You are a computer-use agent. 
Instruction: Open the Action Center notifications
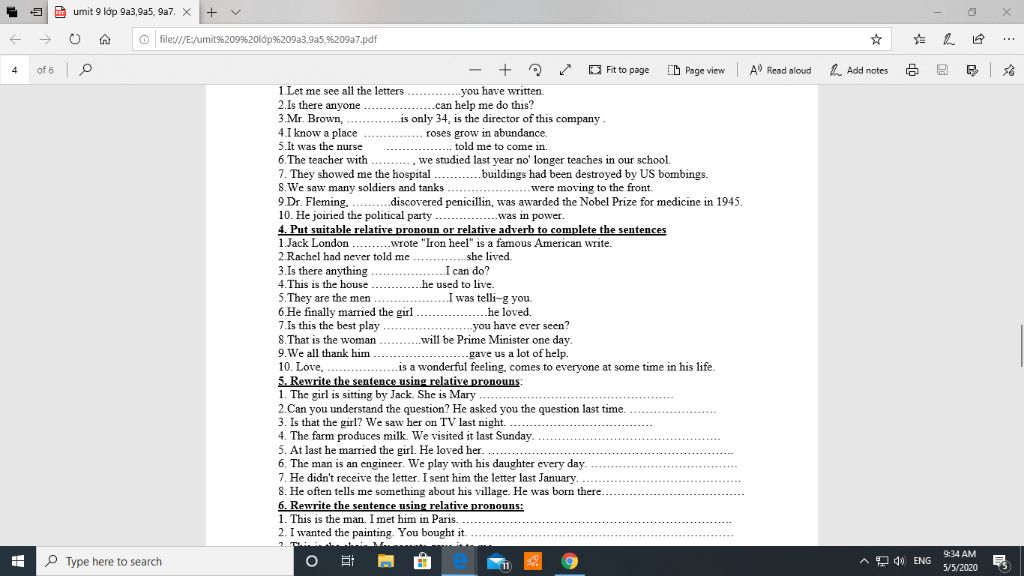tap(1000, 561)
